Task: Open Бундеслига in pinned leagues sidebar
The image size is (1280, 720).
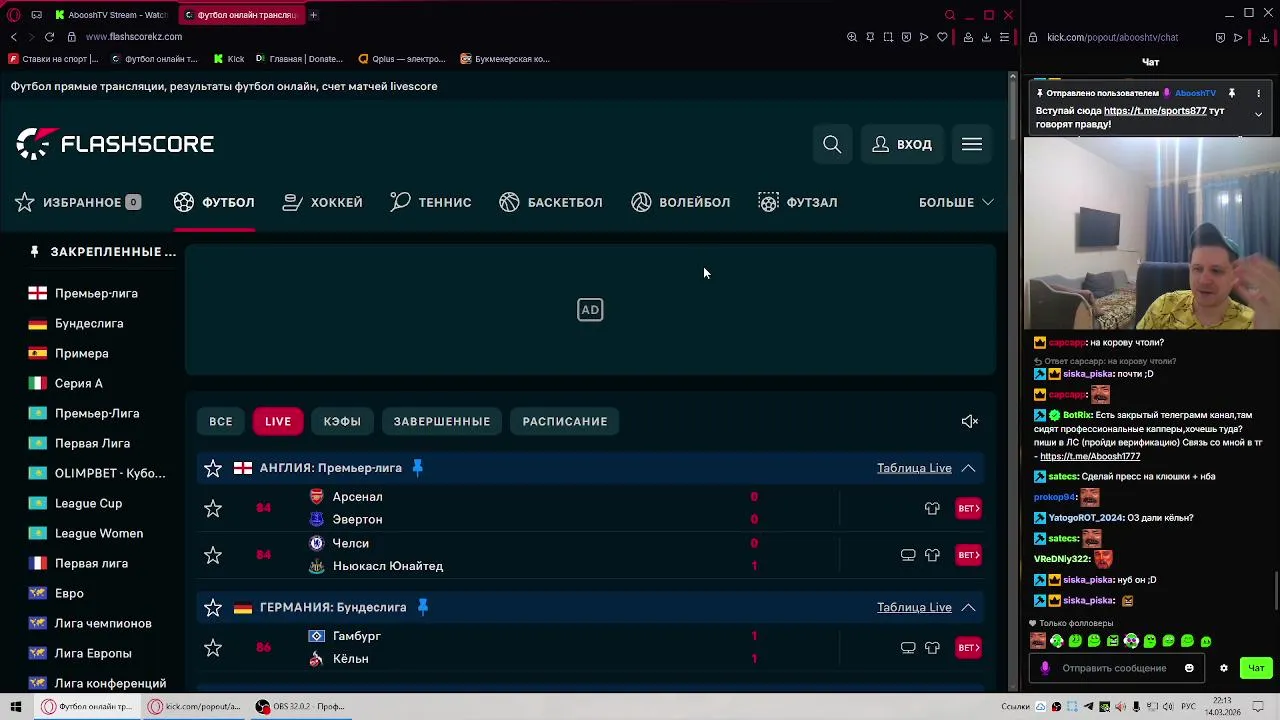Action: [89, 323]
